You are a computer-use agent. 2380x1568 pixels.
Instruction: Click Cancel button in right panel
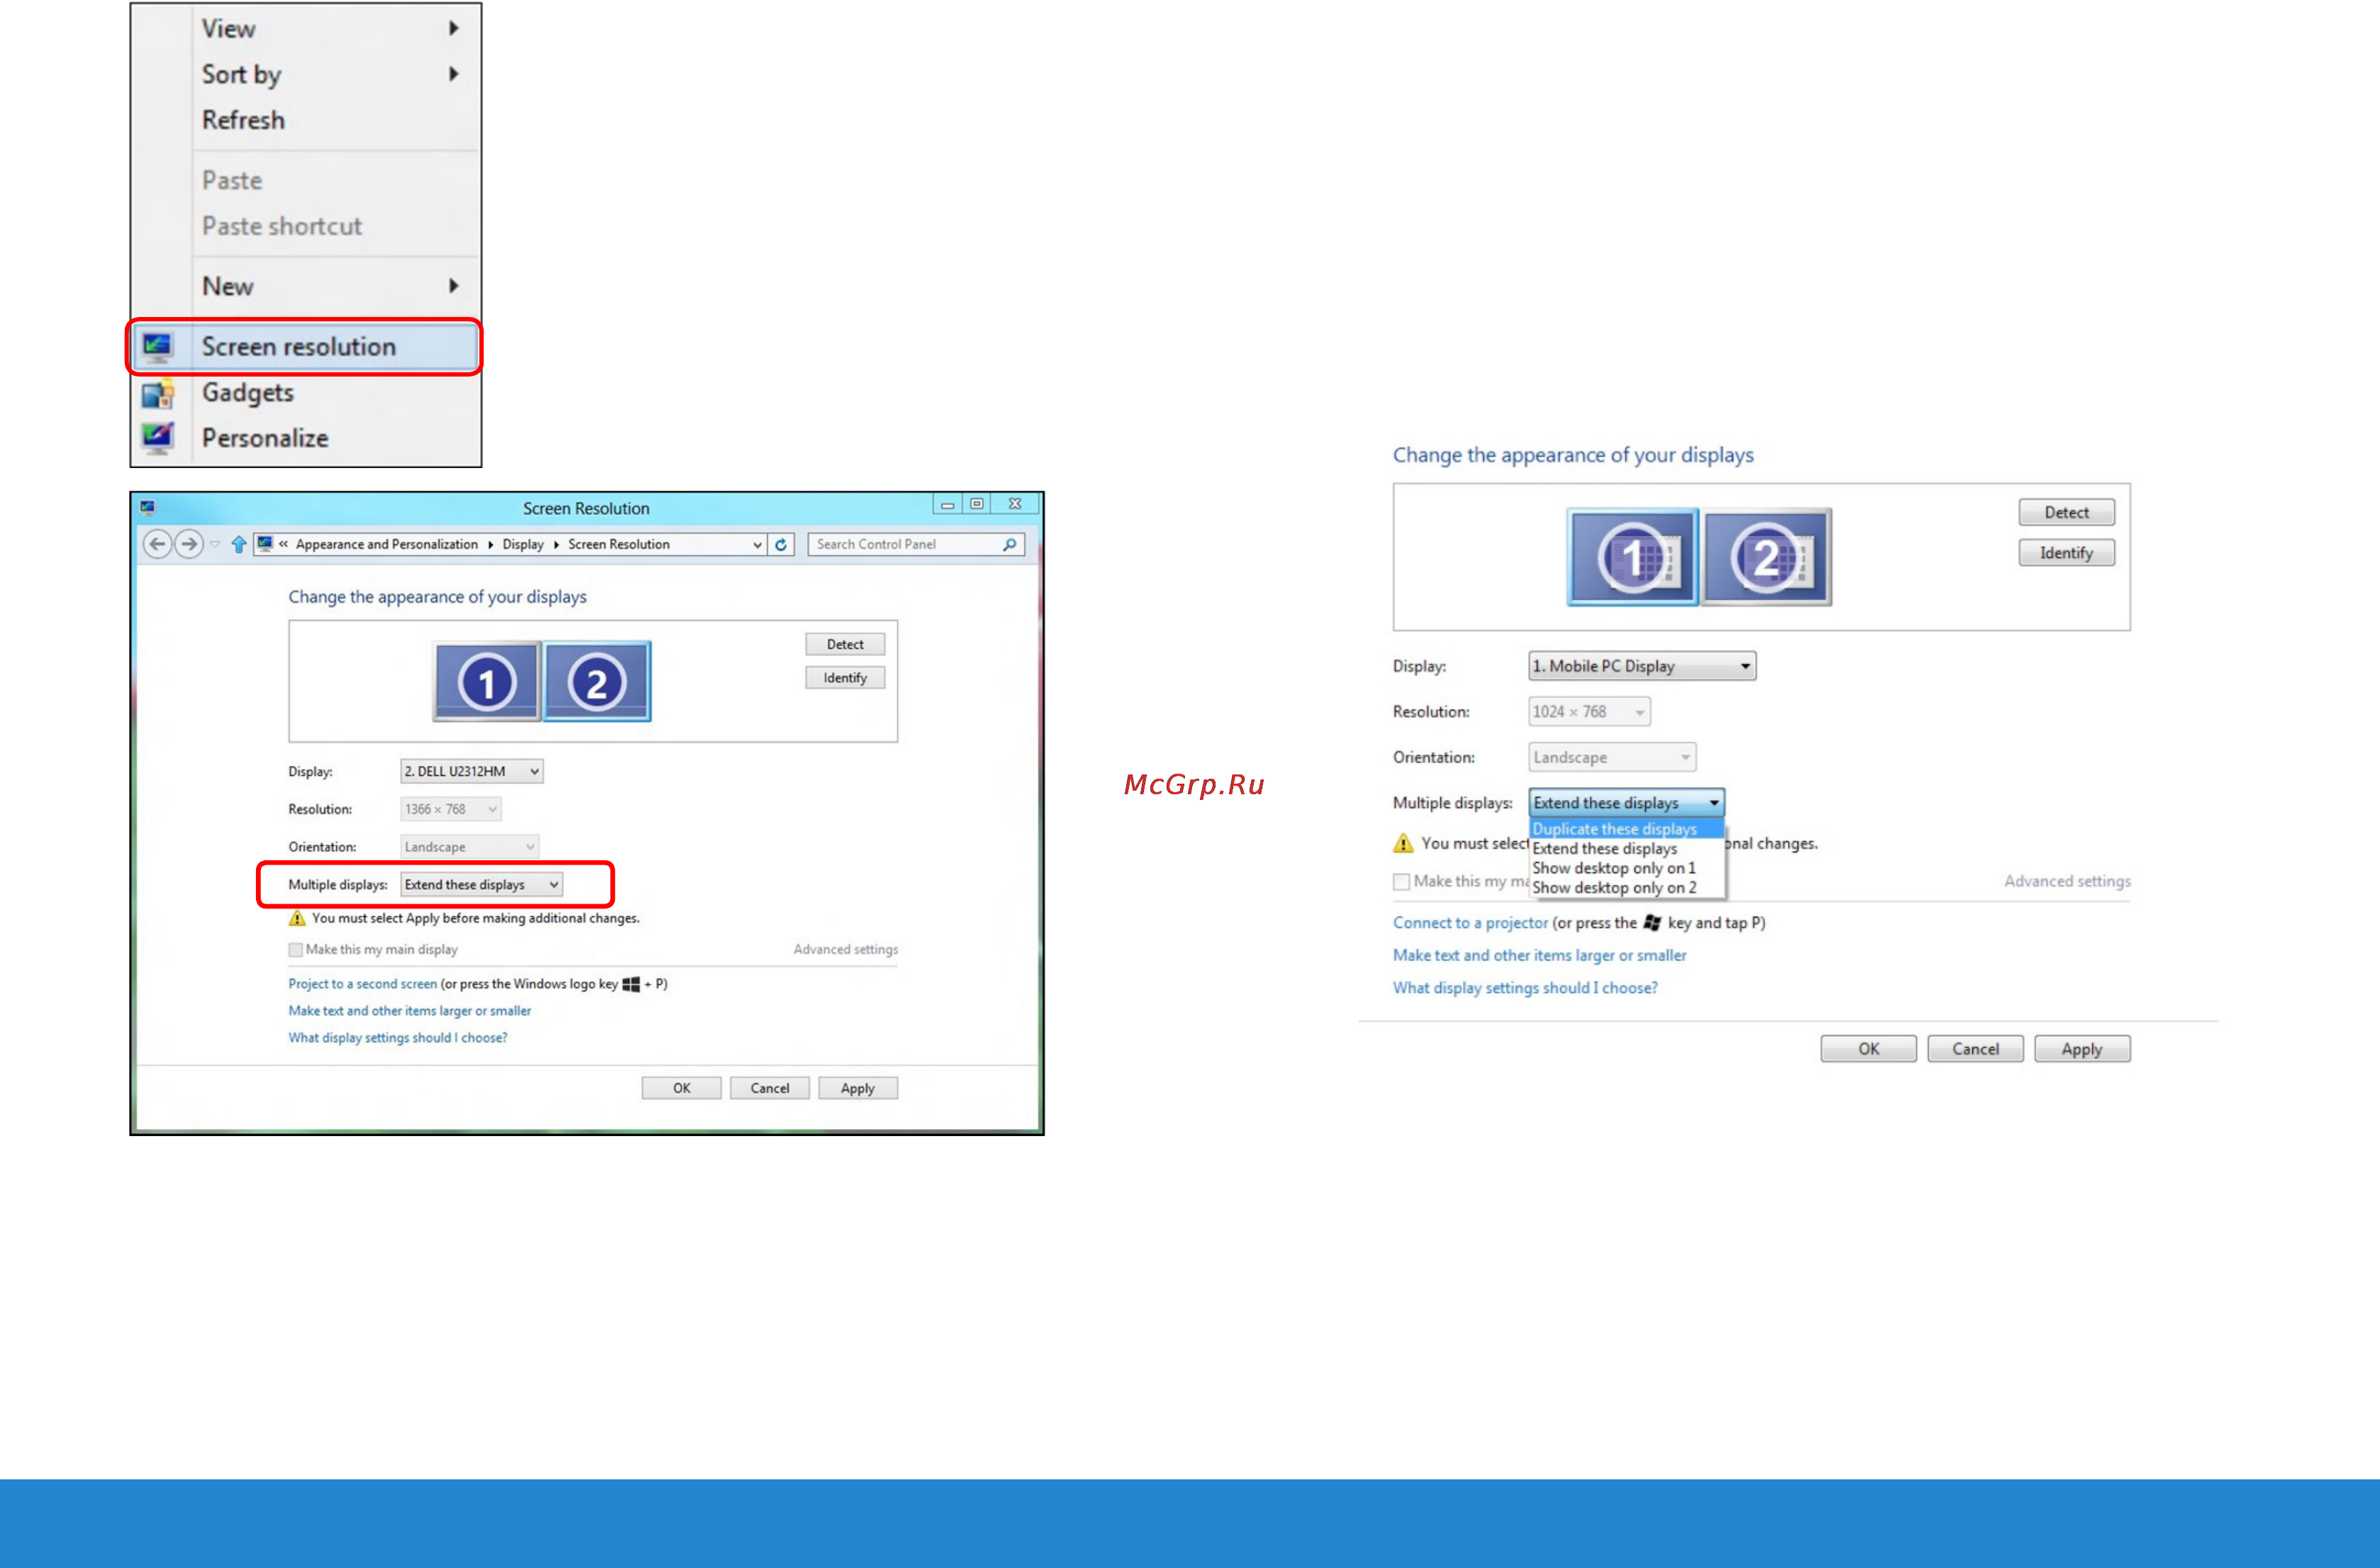tap(1975, 1048)
